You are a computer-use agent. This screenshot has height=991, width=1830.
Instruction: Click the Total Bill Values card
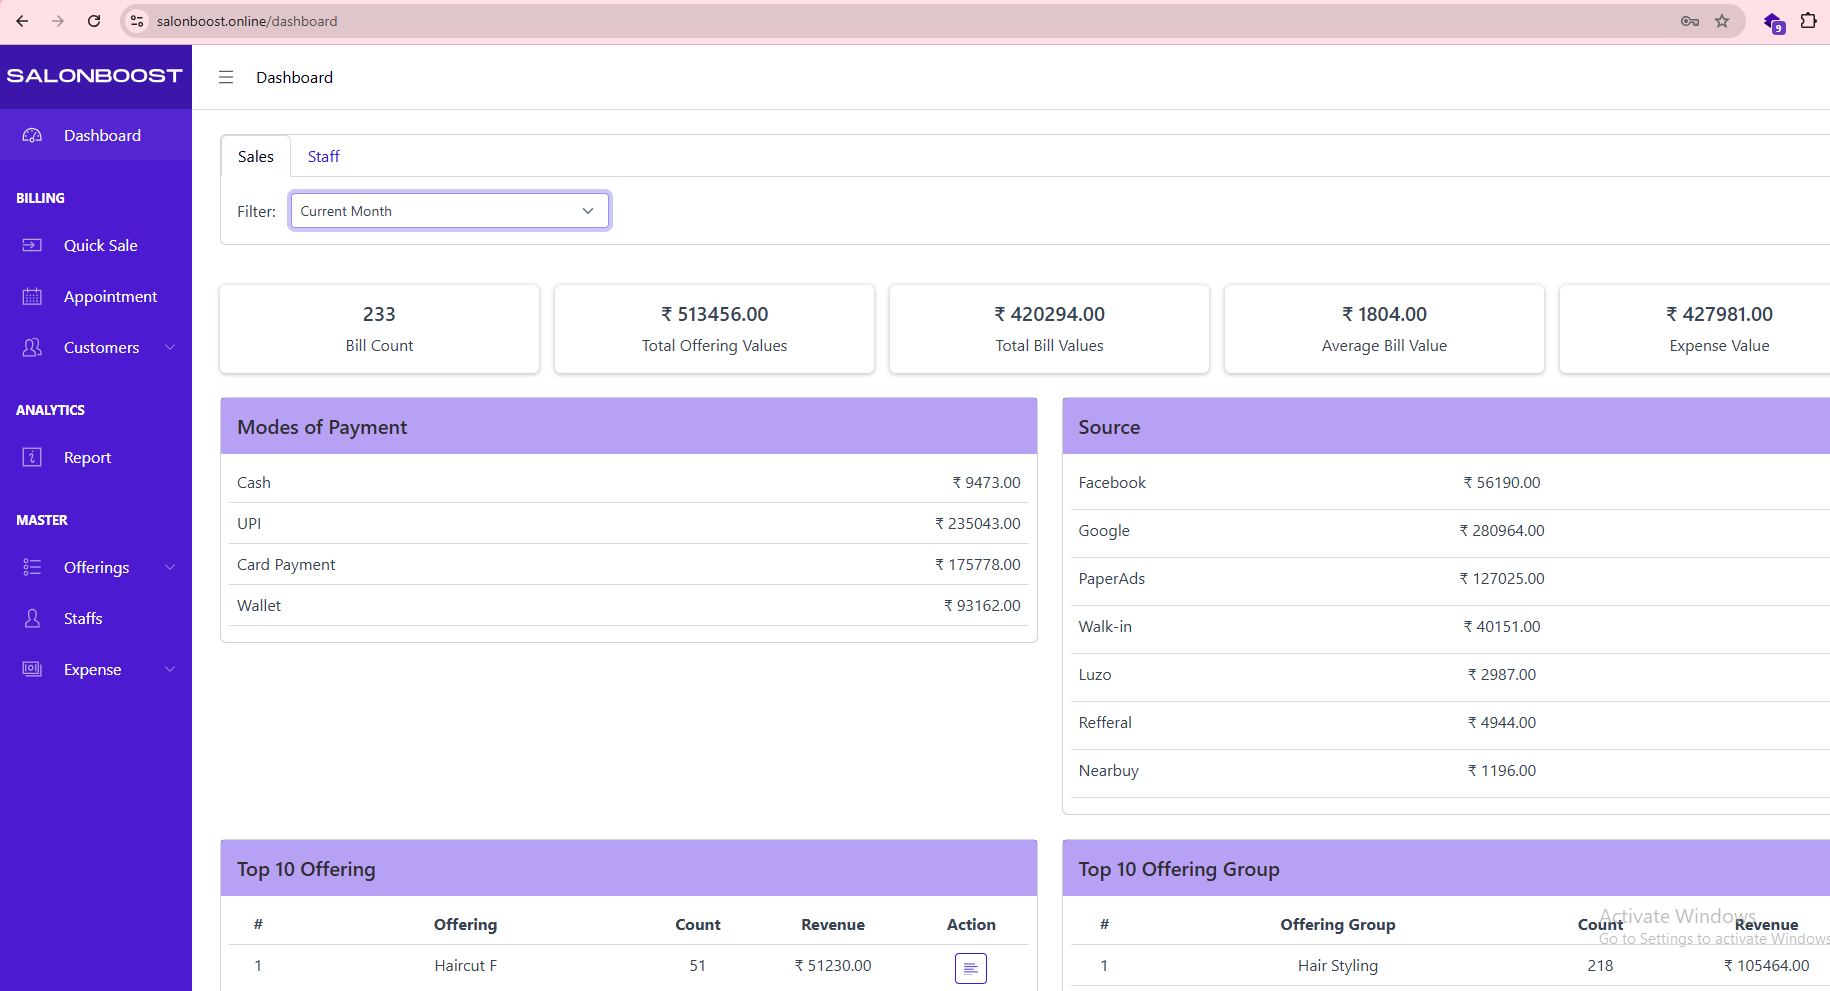tap(1049, 329)
